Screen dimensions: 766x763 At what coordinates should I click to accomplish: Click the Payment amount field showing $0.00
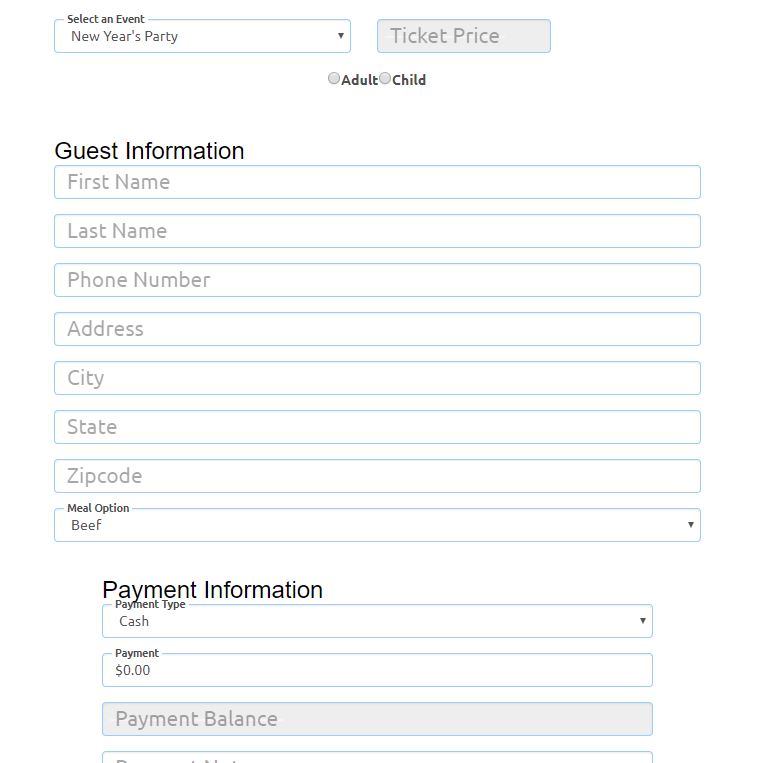[x=377, y=670]
